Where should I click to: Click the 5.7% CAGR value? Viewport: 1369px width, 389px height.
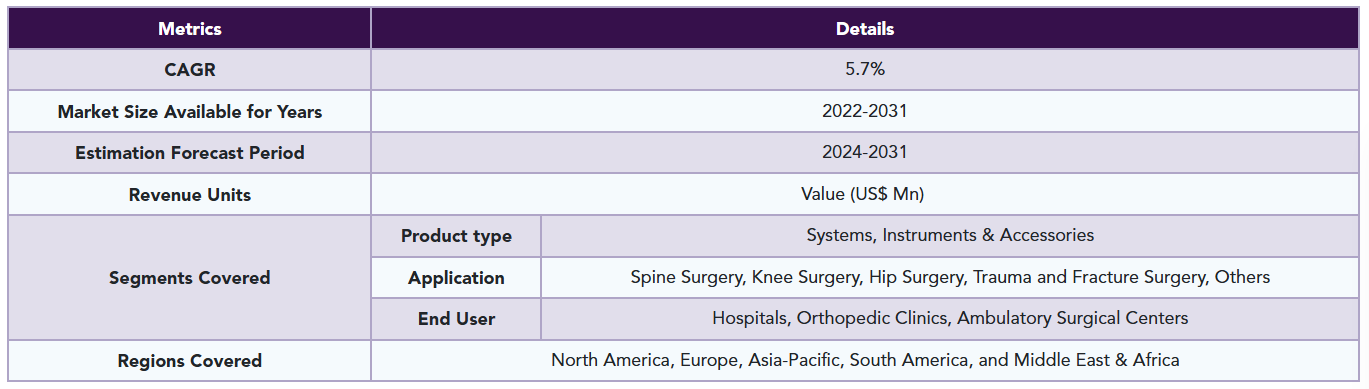coord(865,70)
